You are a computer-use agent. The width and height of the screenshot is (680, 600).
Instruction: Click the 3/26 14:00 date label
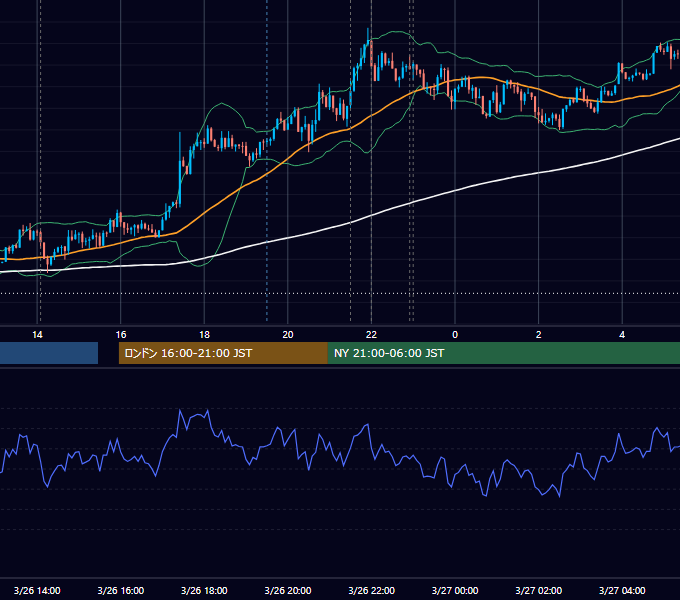[x=37, y=590]
